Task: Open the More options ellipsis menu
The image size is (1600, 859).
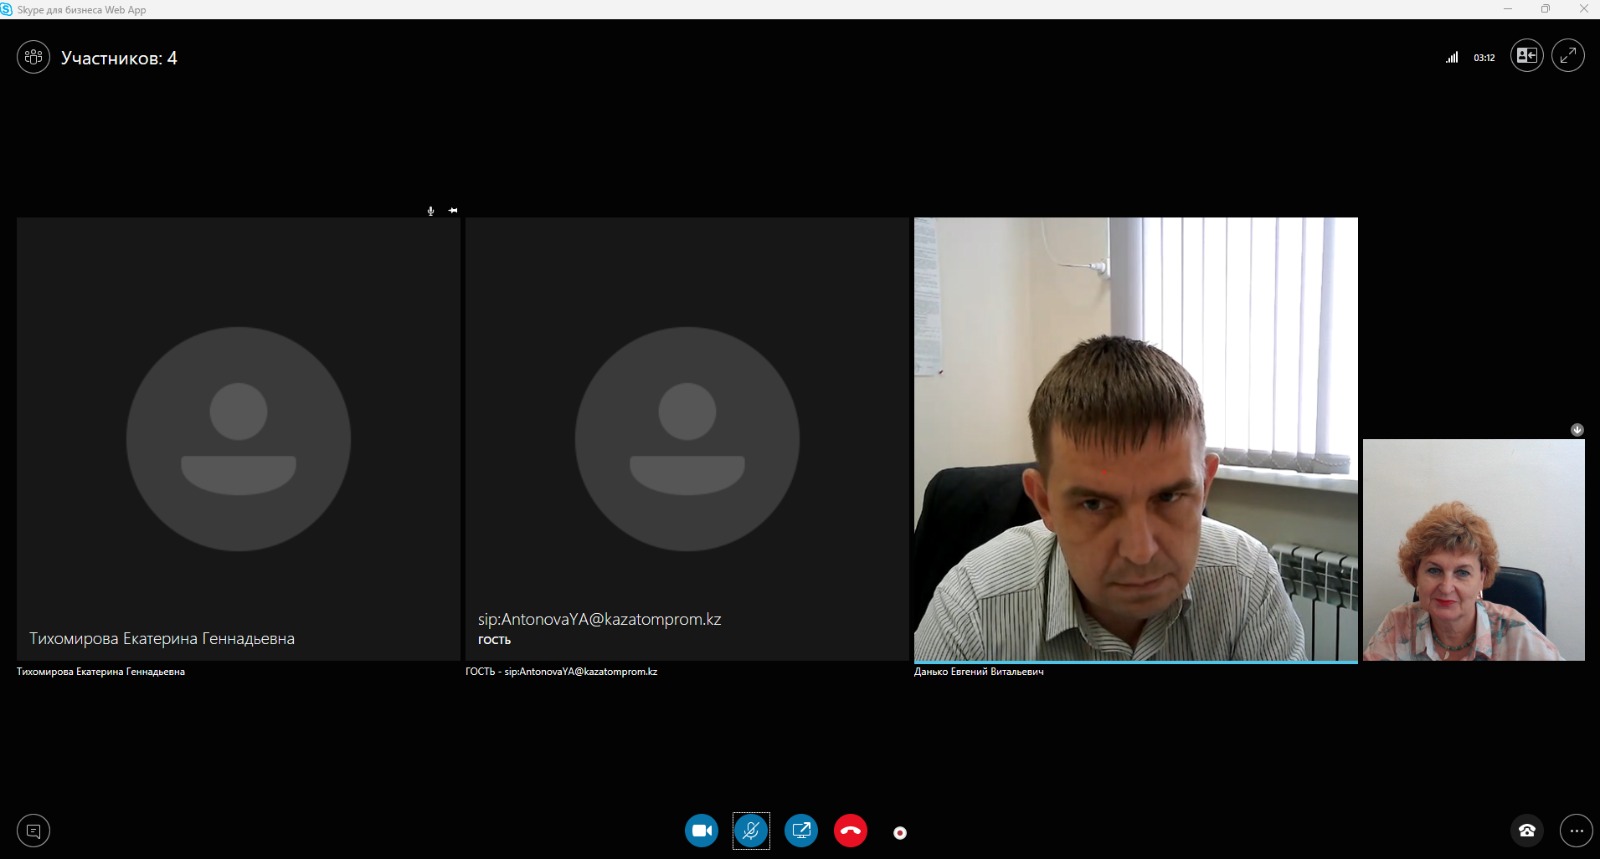Action: pyautogui.click(x=1576, y=831)
